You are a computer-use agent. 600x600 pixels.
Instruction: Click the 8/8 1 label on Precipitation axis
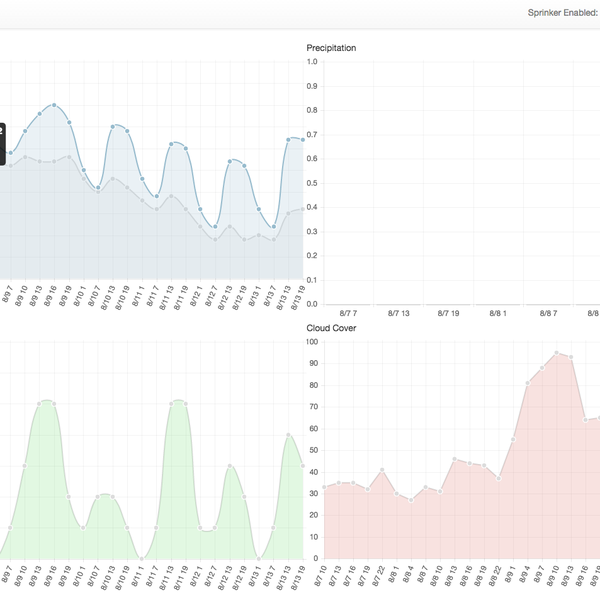(x=498, y=313)
